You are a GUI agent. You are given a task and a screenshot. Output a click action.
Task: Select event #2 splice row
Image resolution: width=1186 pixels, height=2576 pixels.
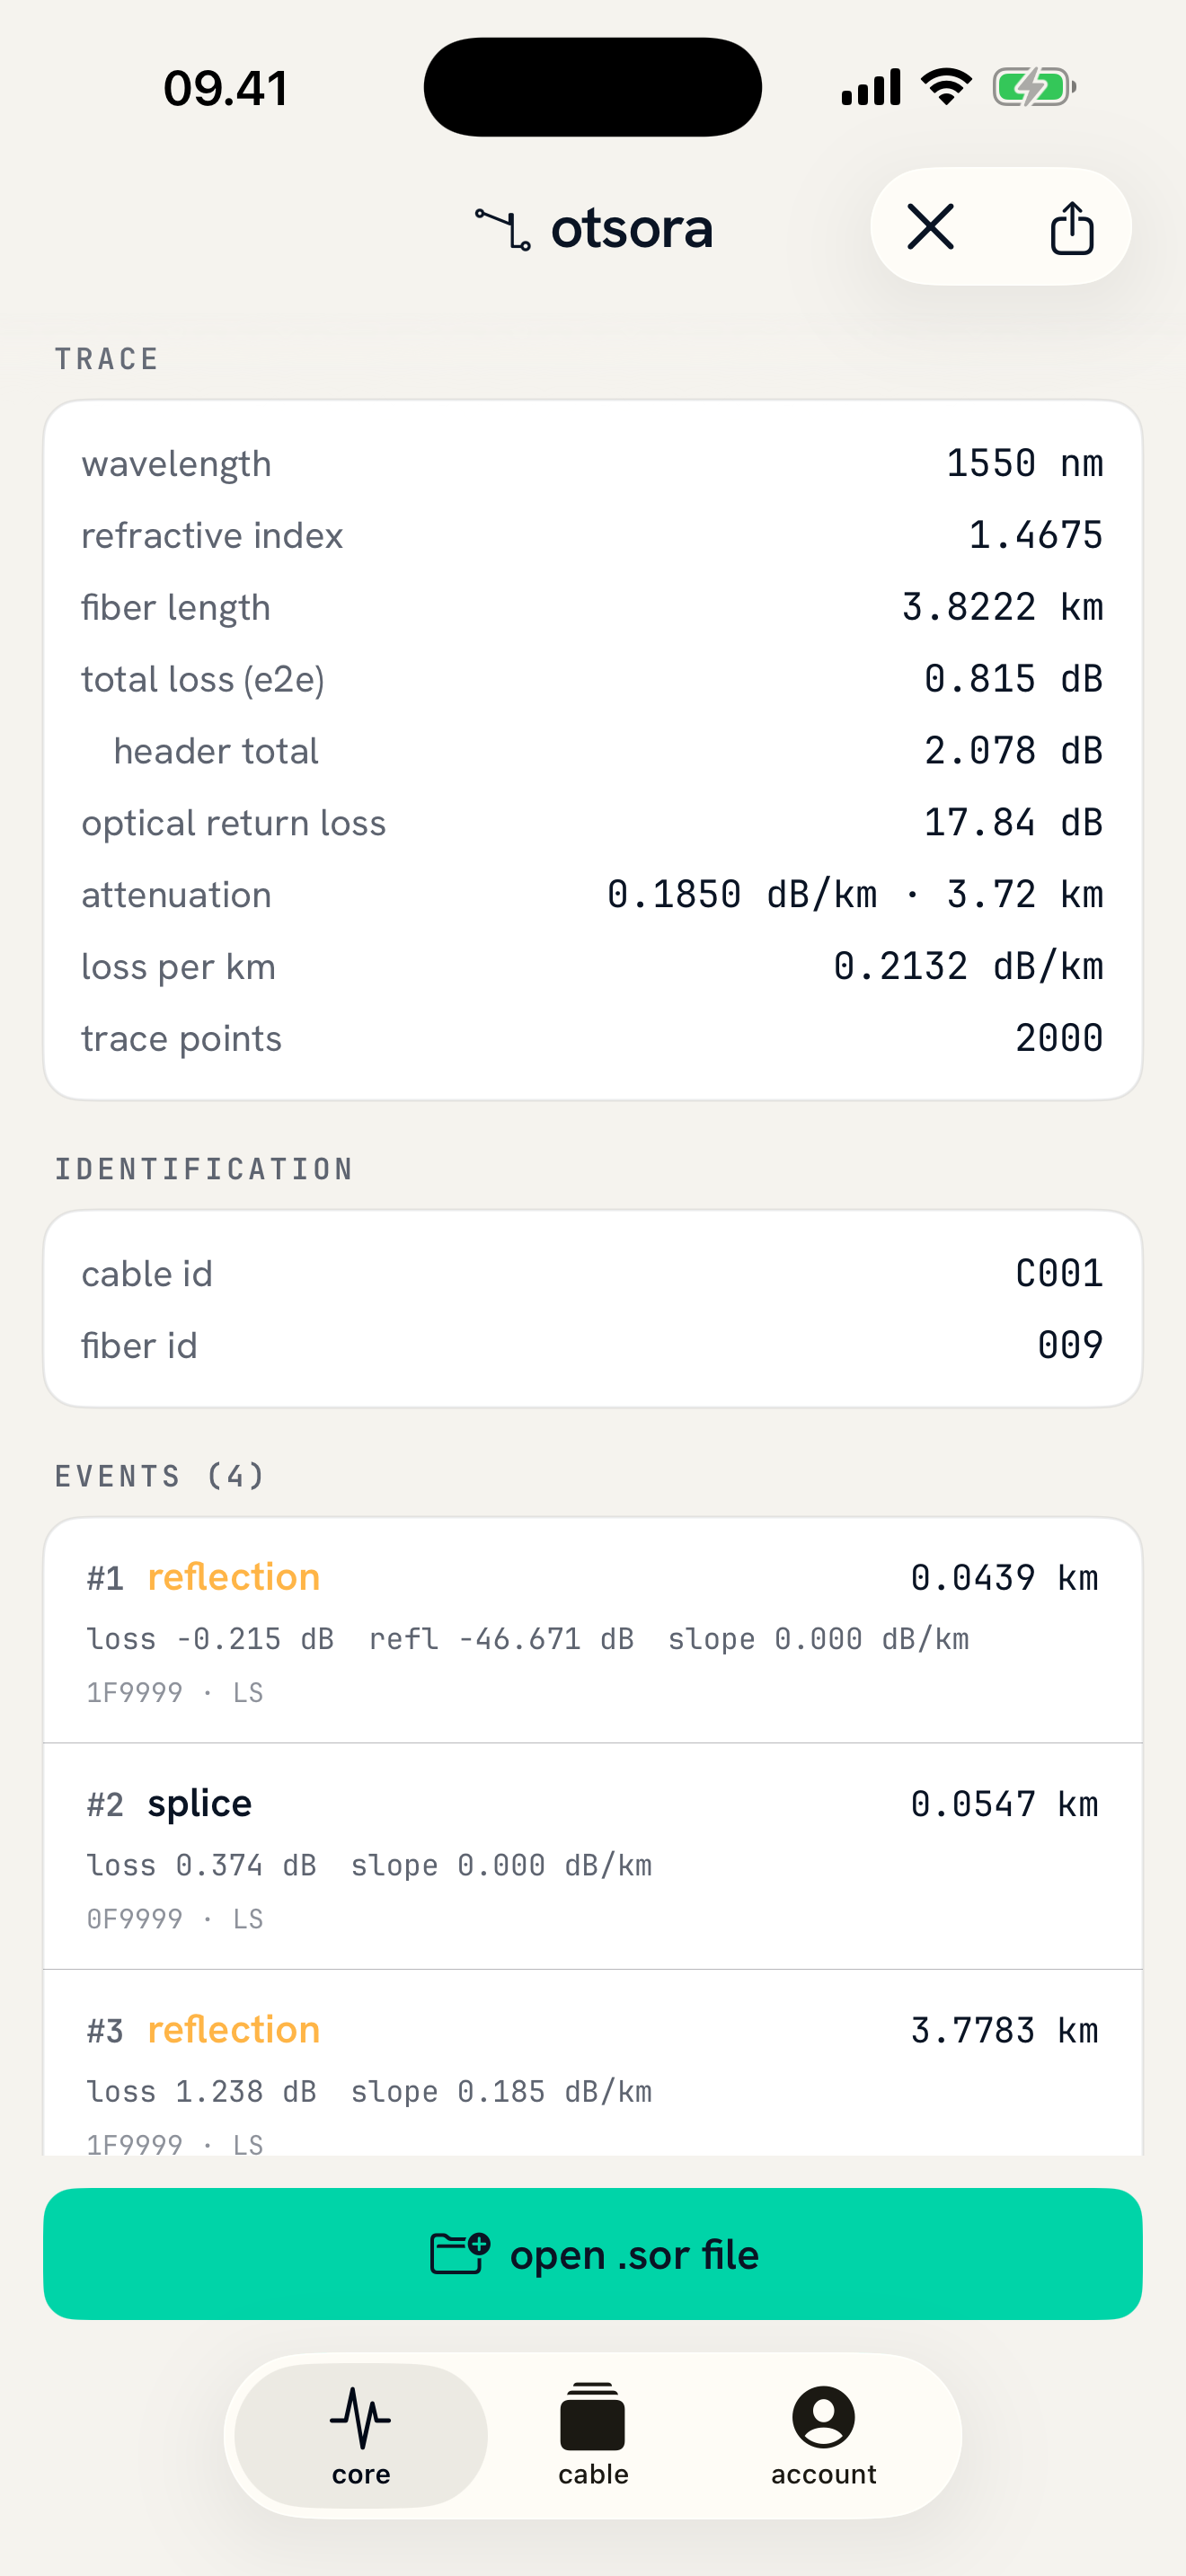pos(593,1856)
